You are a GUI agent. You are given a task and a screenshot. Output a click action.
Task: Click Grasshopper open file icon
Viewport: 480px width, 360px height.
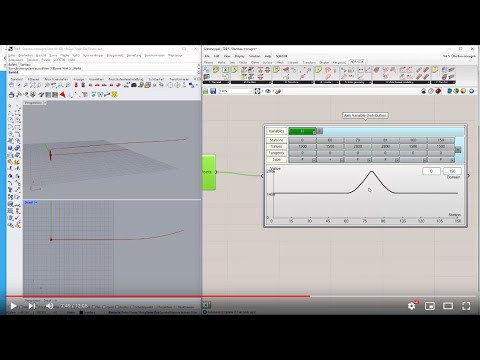pyautogui.click(x=206, y=91)
